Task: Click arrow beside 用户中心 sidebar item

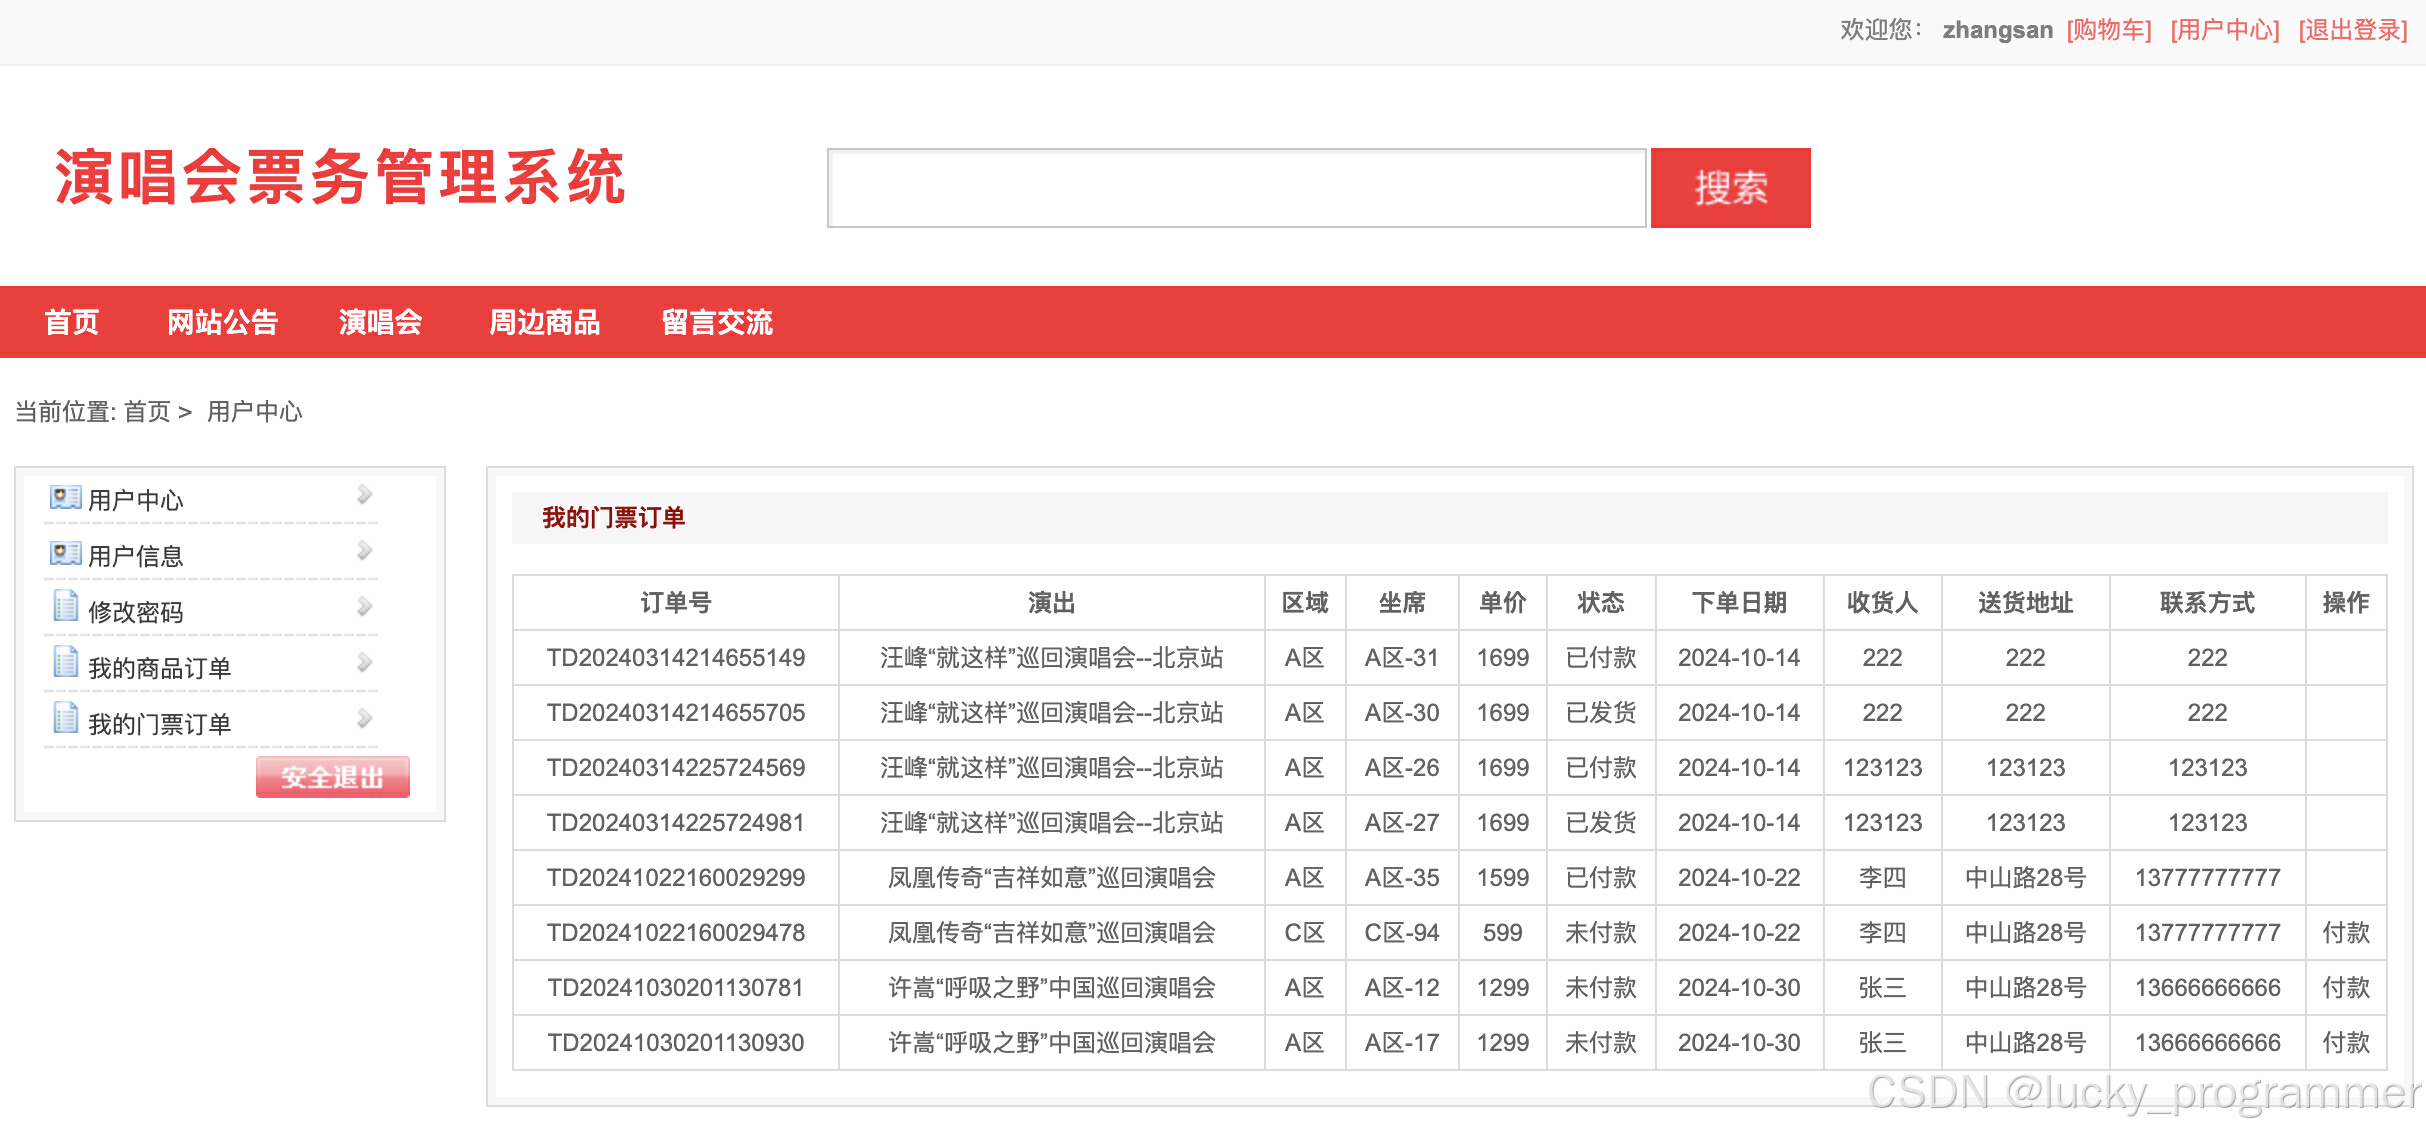Action: pos(364,495)
